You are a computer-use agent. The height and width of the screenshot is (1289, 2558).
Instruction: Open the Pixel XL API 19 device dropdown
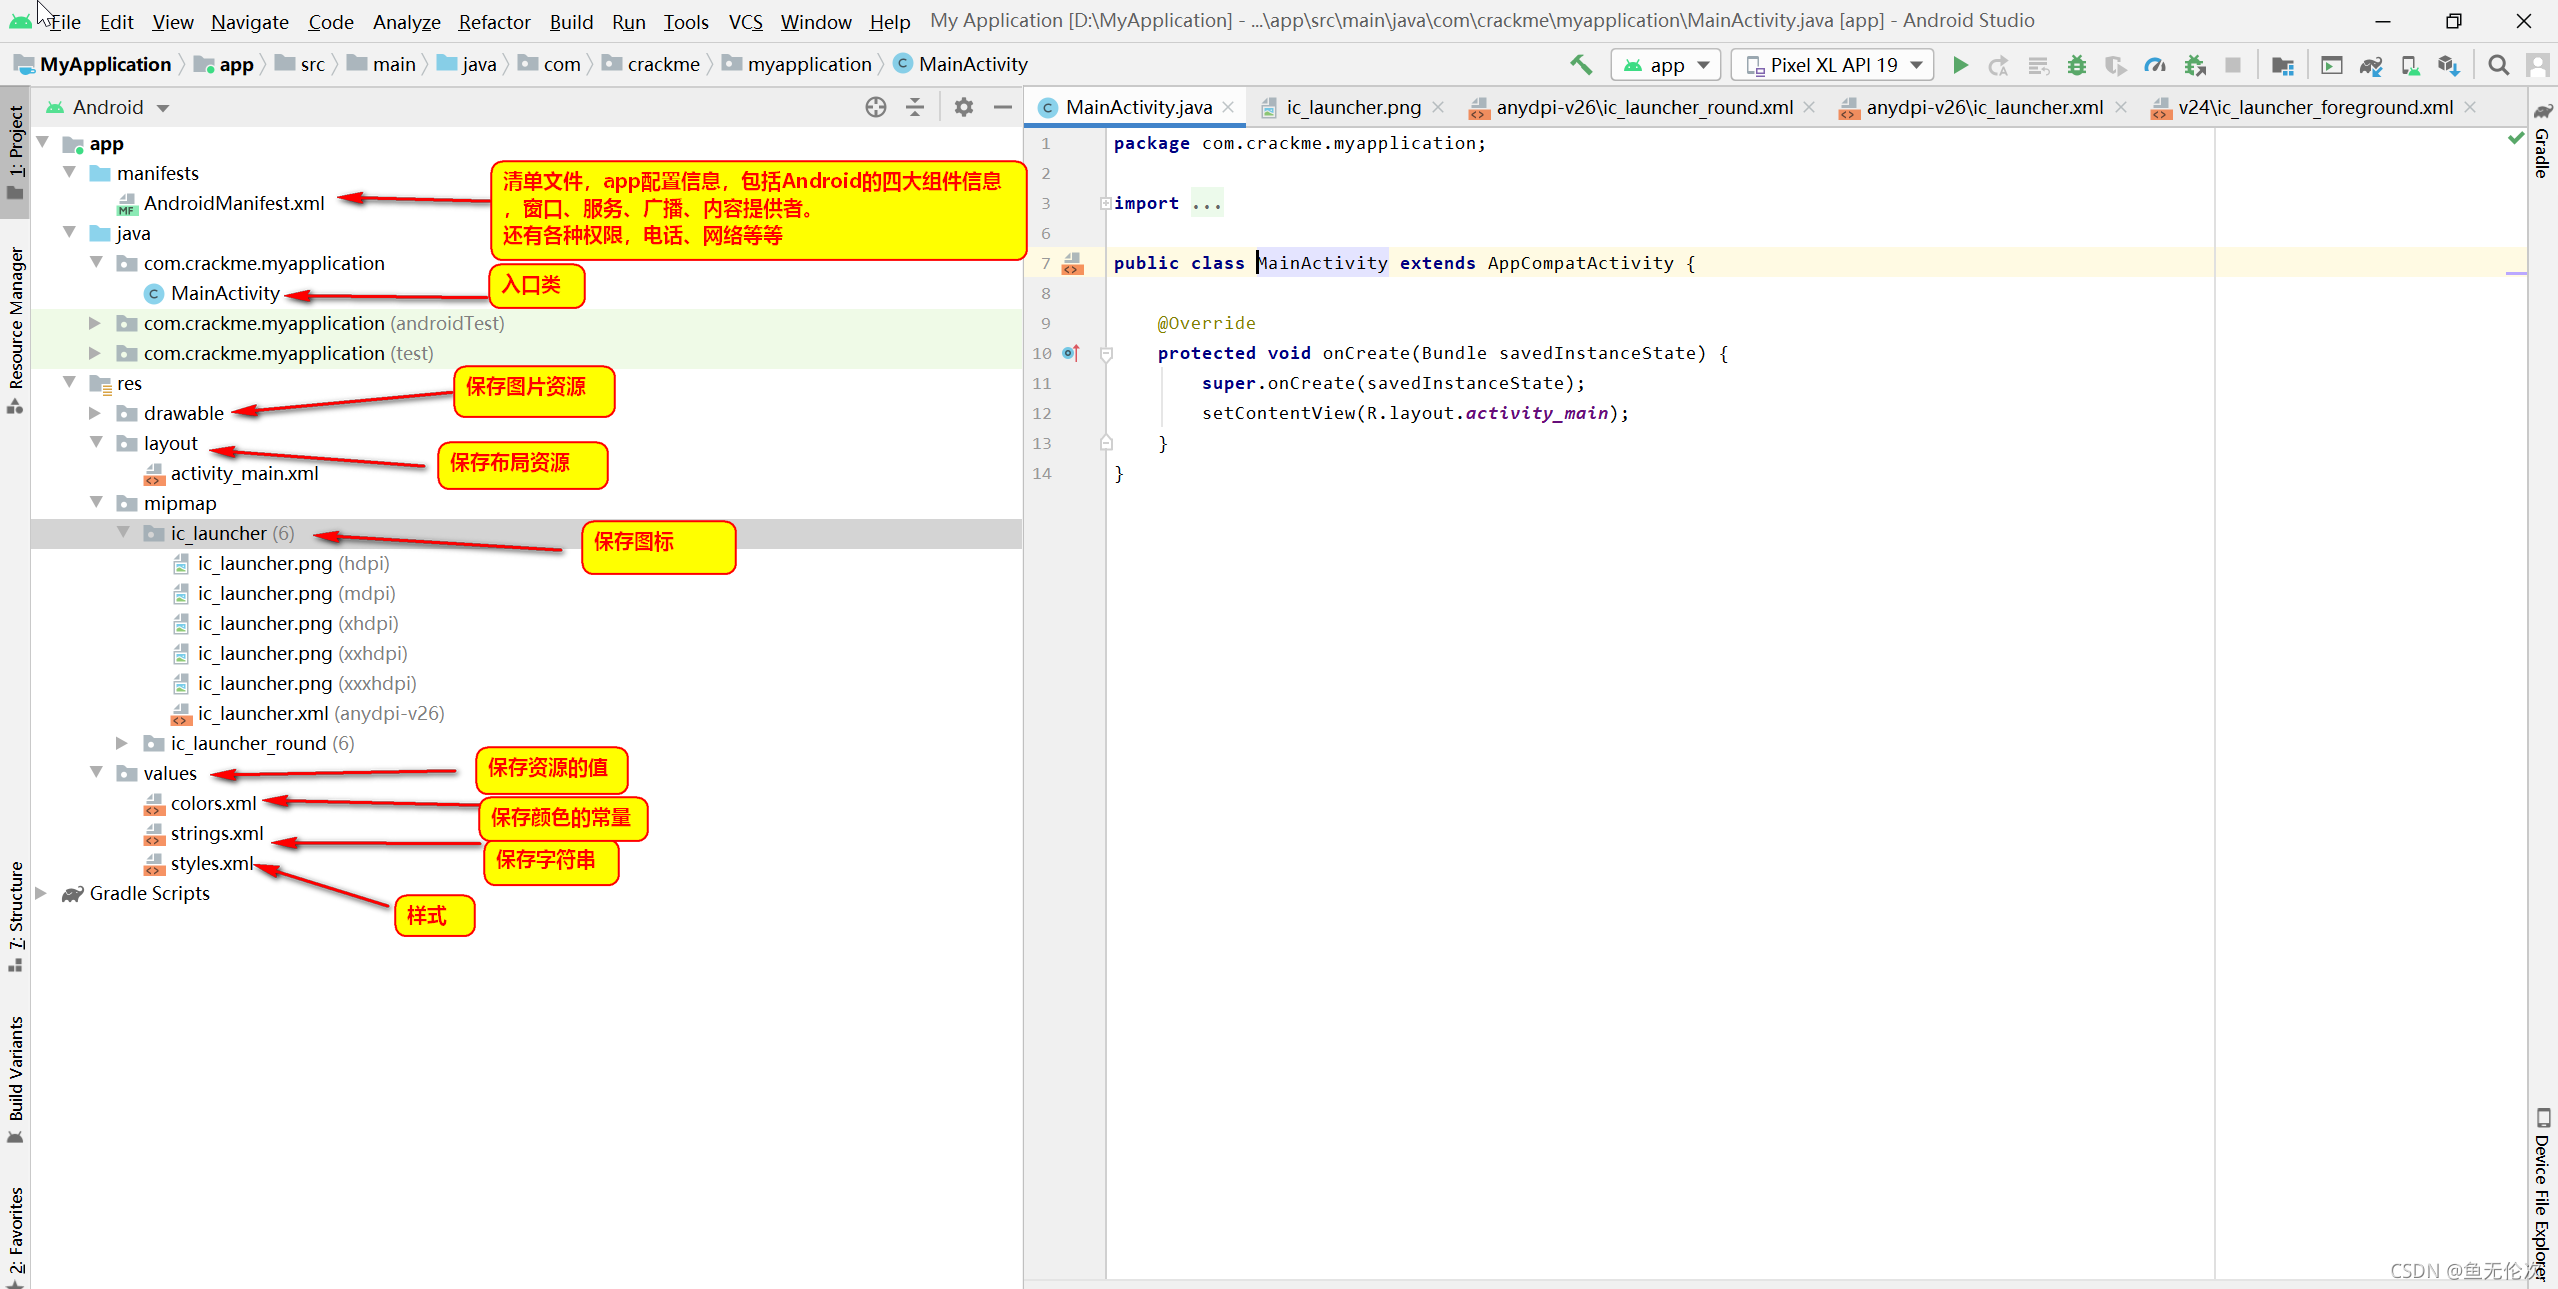(x=1832, y=65)
